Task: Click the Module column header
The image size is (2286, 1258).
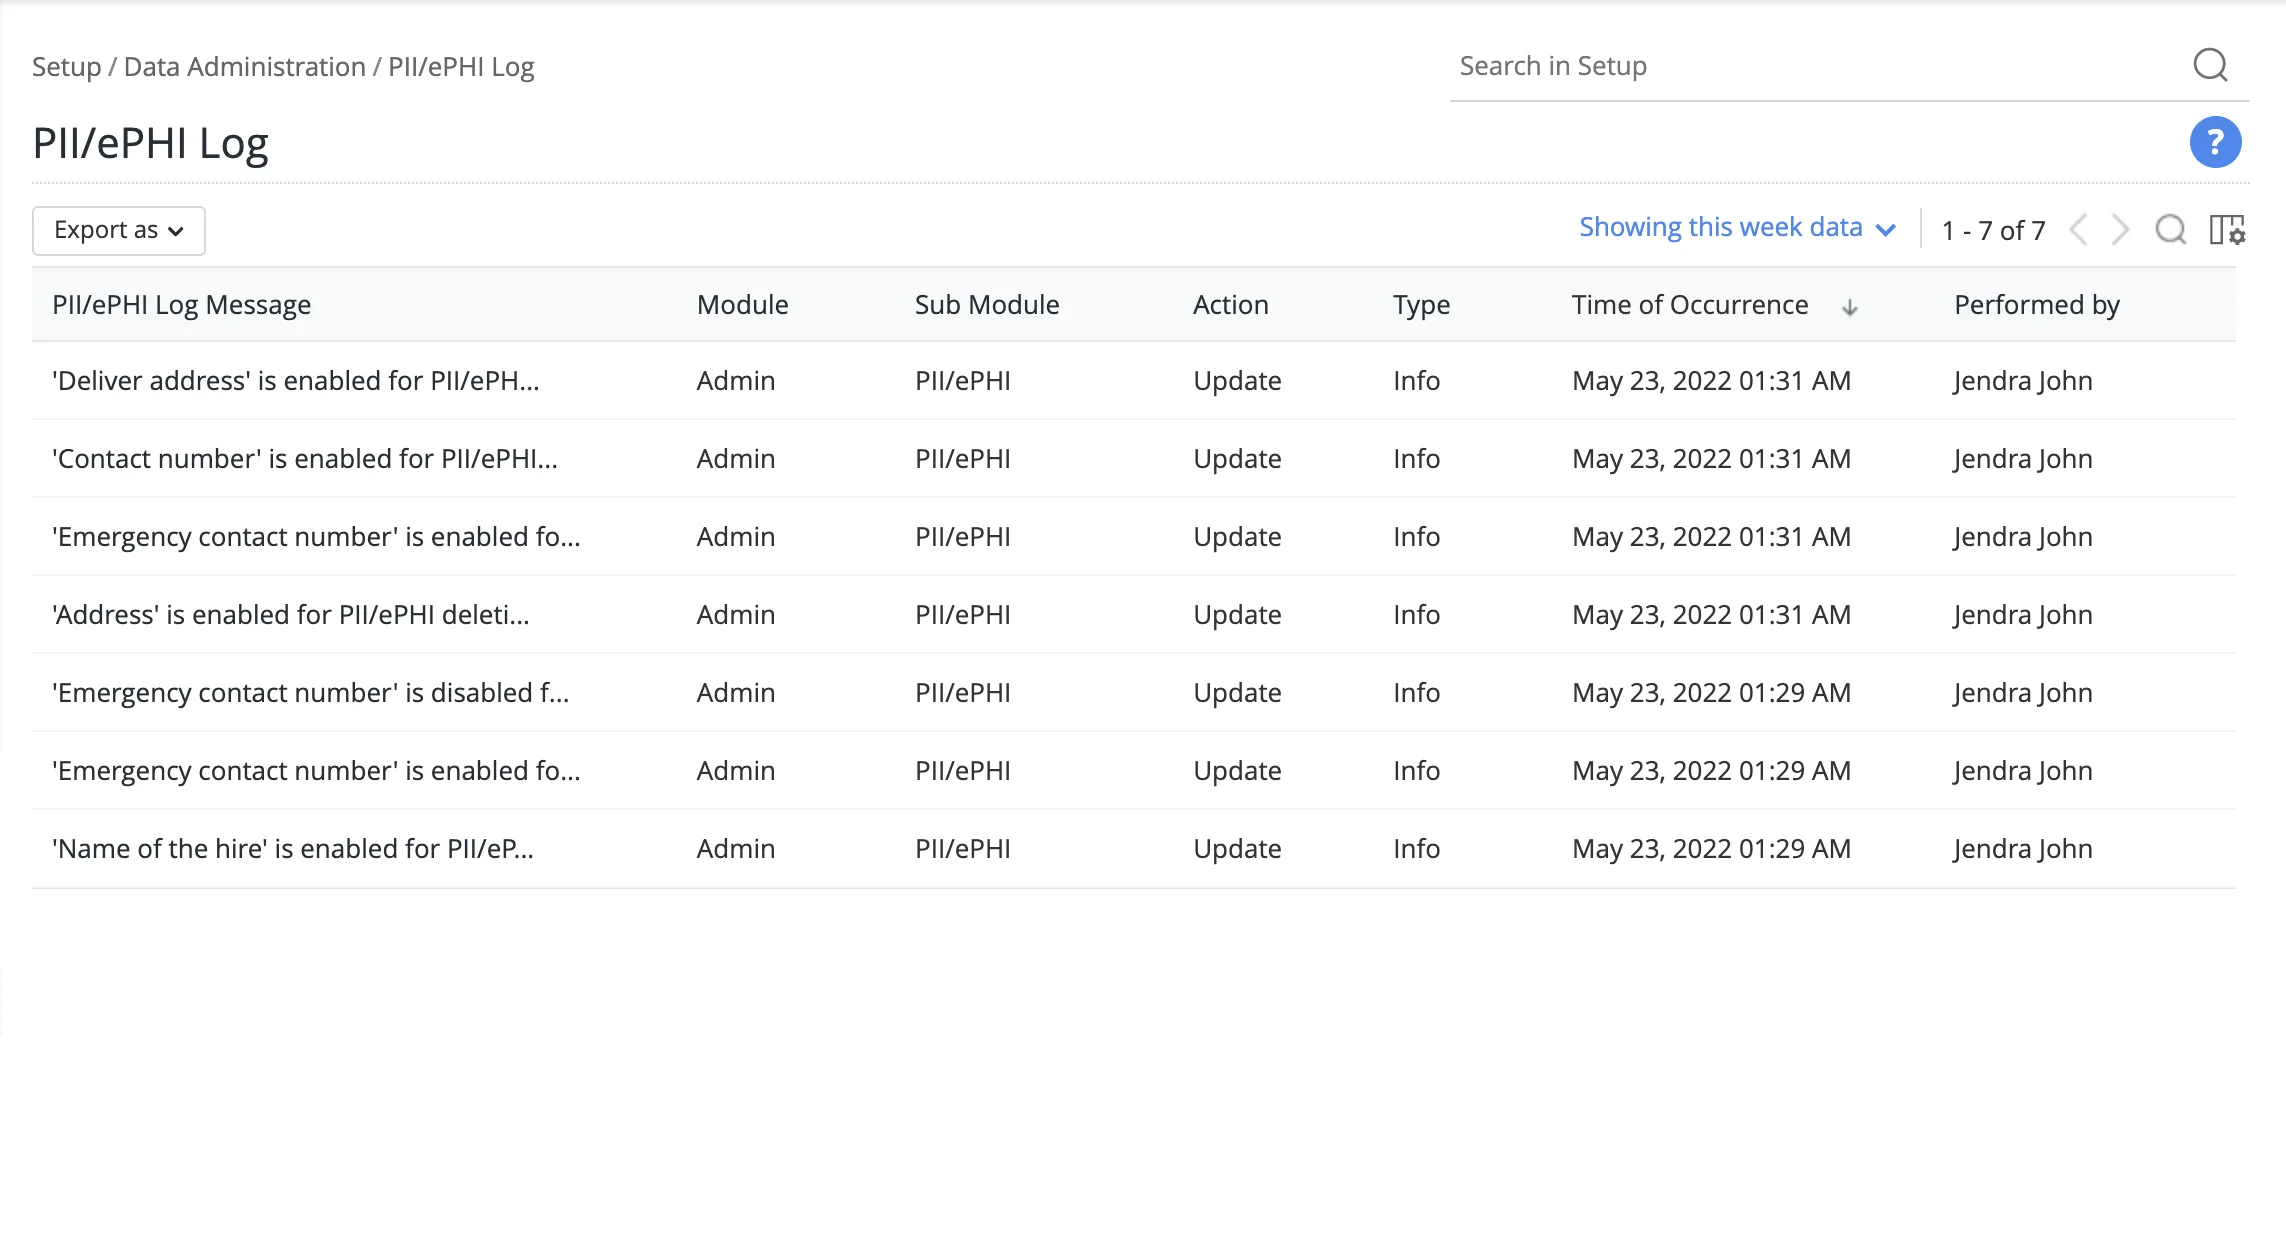Action: click(742, 305)
